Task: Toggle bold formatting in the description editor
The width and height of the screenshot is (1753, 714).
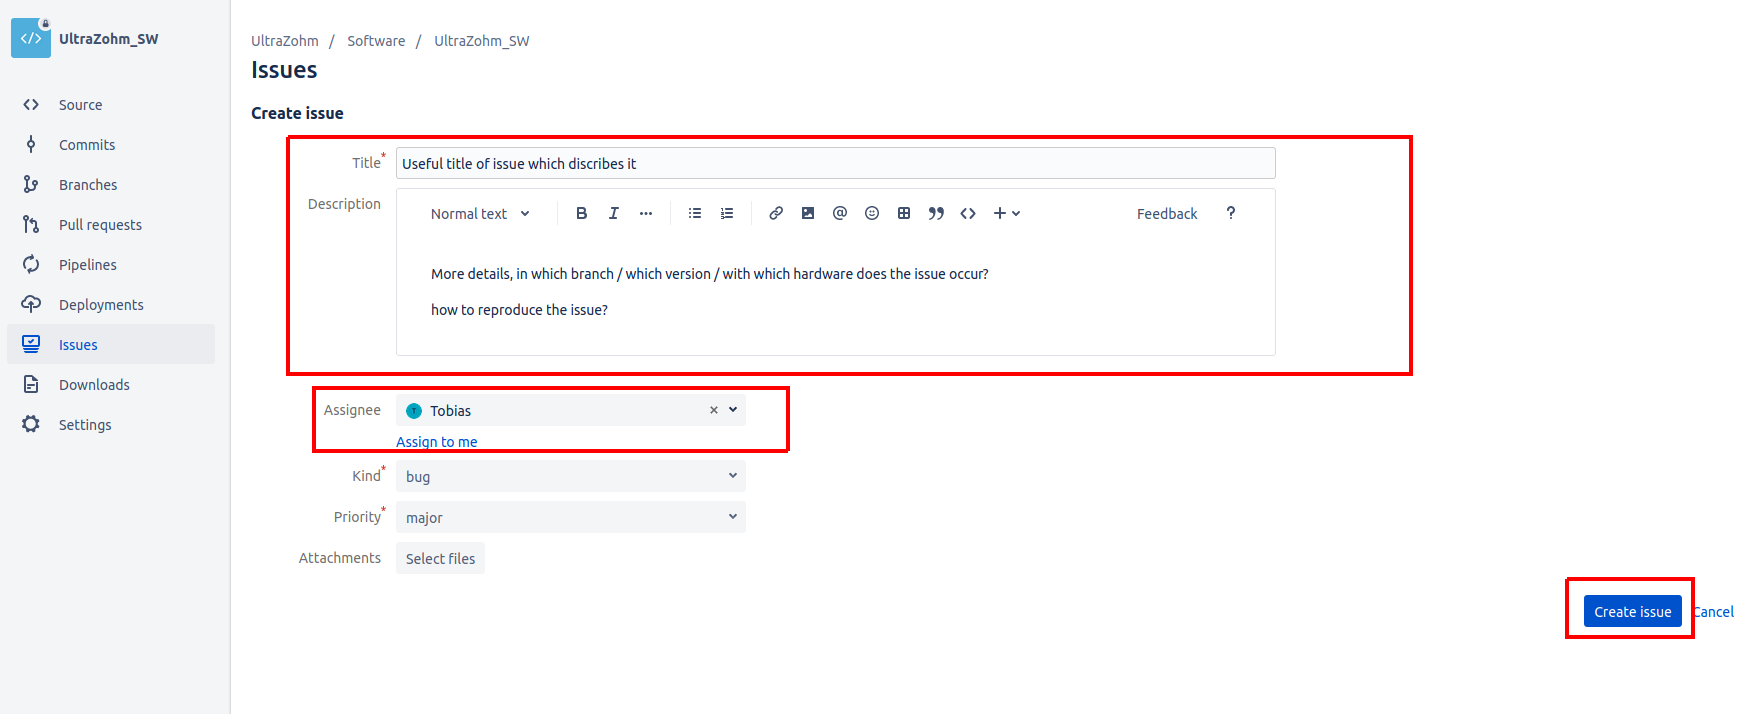Action: [x=581, y=213]
